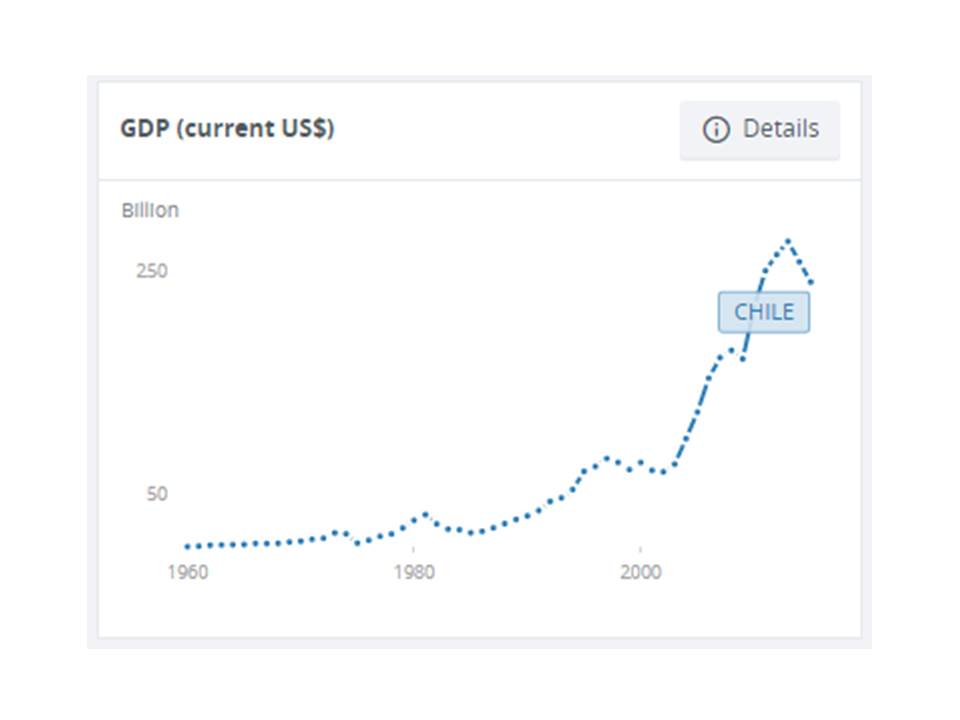Click the info icon beside Details
The height and width of the screenshot is (720, 960).
point(716,129)
